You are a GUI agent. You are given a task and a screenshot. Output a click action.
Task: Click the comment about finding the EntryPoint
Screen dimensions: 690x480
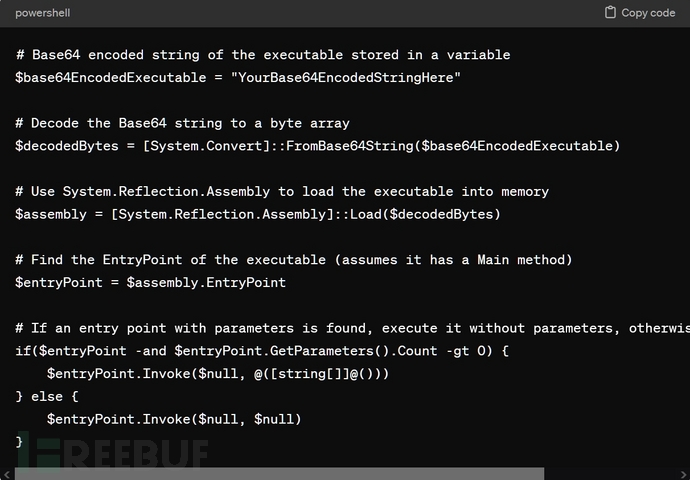coord(294,260)
